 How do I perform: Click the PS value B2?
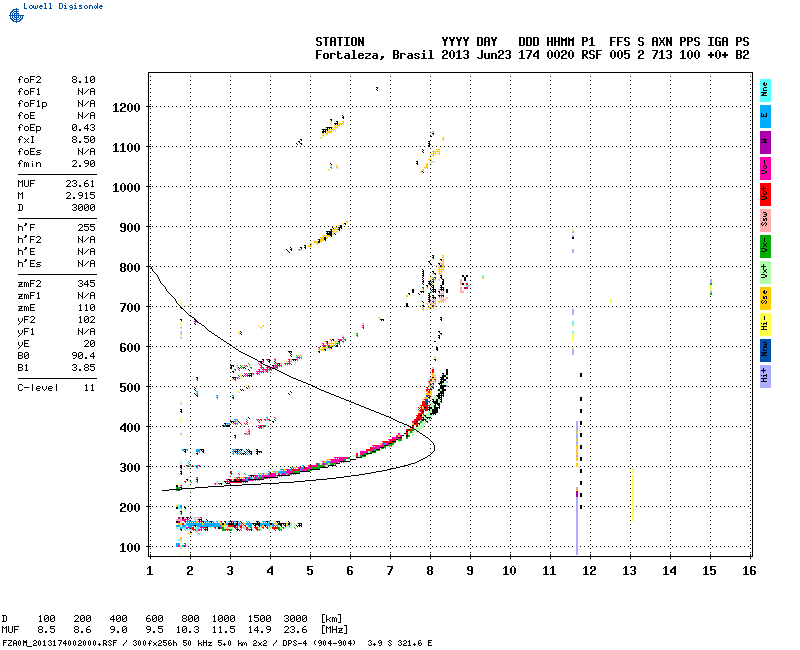742,55
